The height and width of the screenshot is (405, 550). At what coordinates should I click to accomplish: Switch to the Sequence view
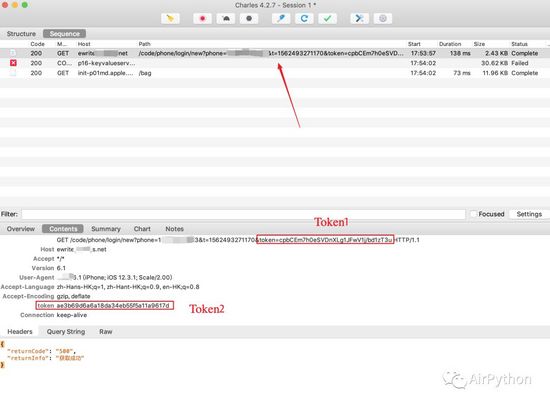coord(65,34)
